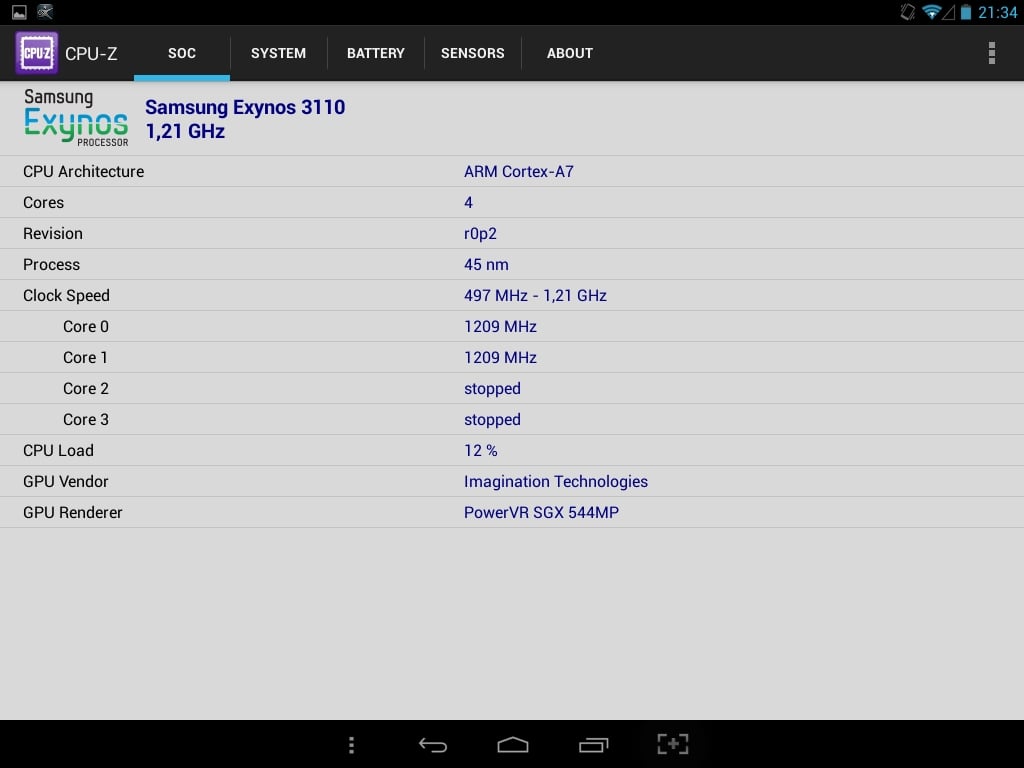Select the Clock Speed row label
Image resolution: width=1024 pixels, height=768 pixels.
[66, 296]
